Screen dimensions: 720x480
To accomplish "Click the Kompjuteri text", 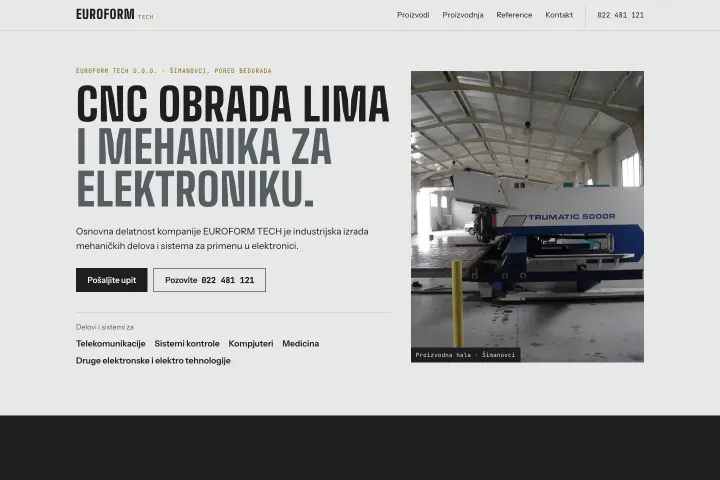I will tap(251, 344).
